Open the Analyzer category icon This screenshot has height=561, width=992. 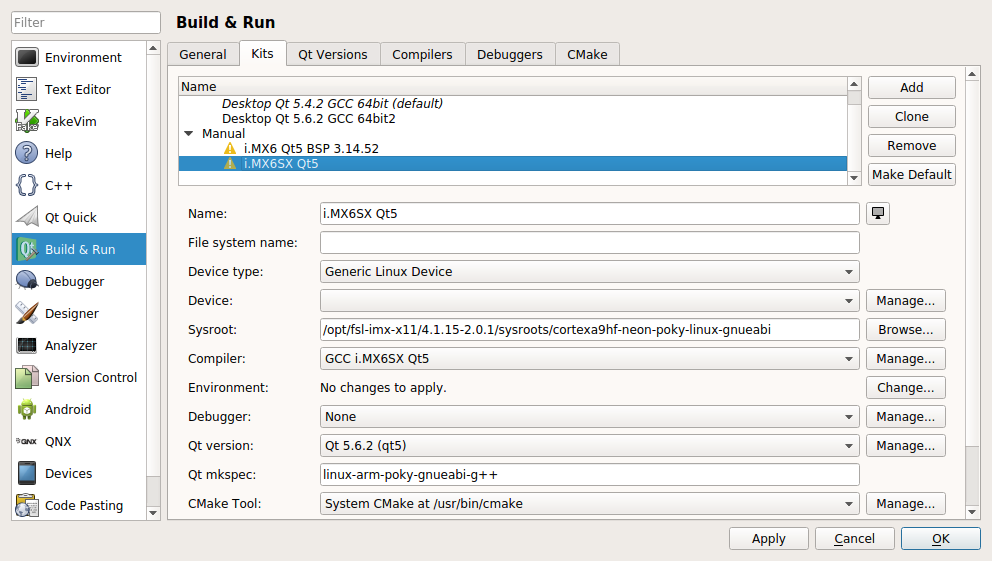[x=27, y=345]
